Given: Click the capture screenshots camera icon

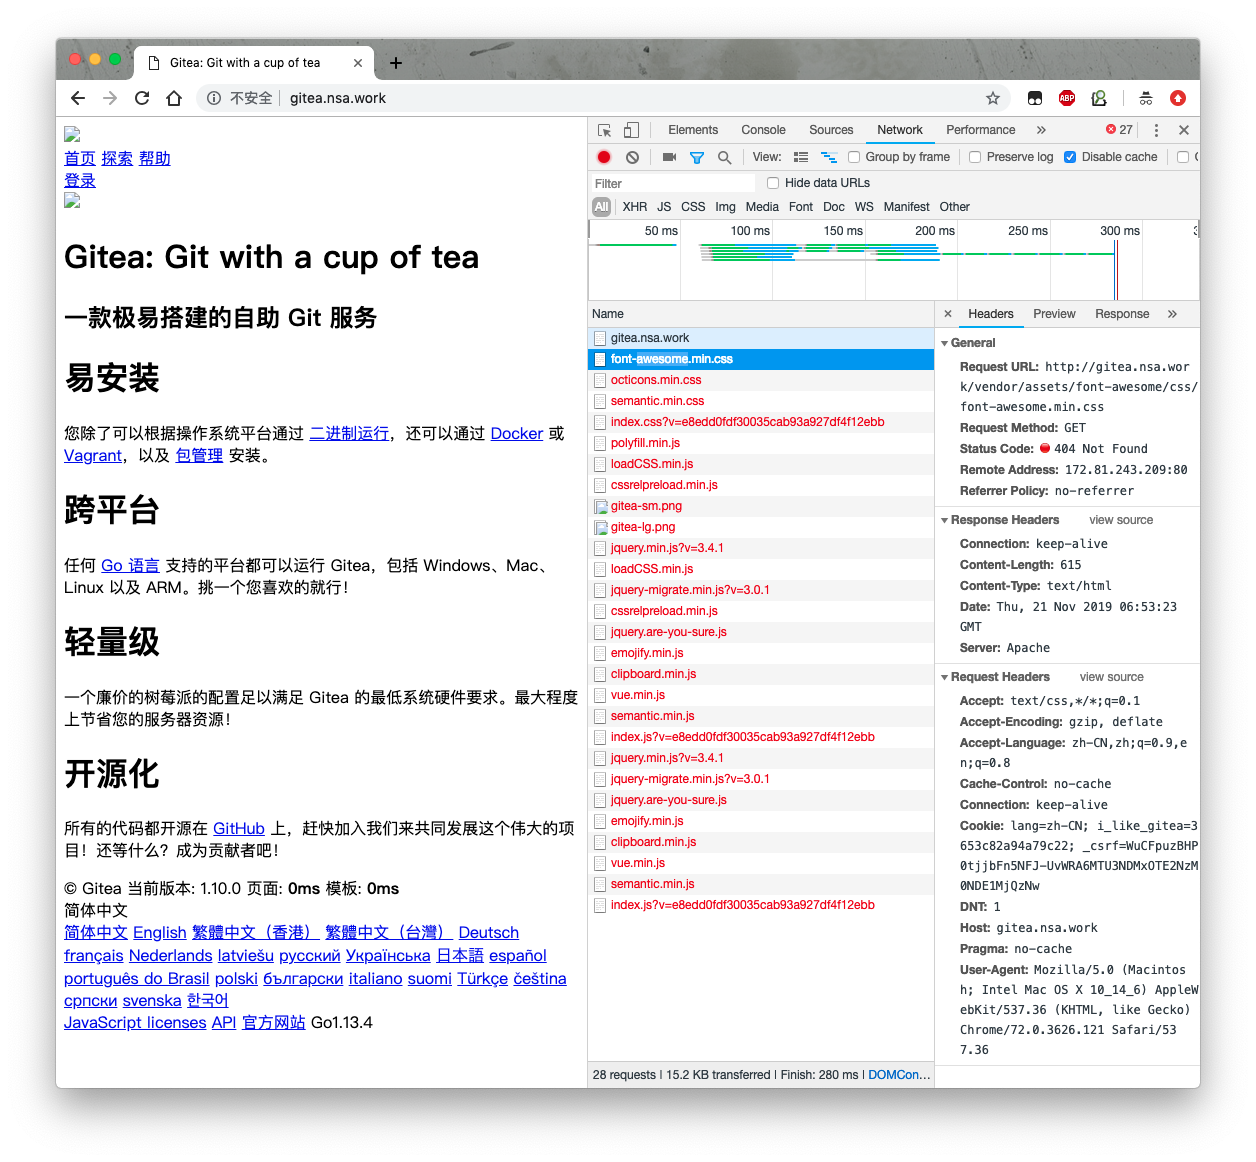Looking at the screenshot, I should [669, 157].
